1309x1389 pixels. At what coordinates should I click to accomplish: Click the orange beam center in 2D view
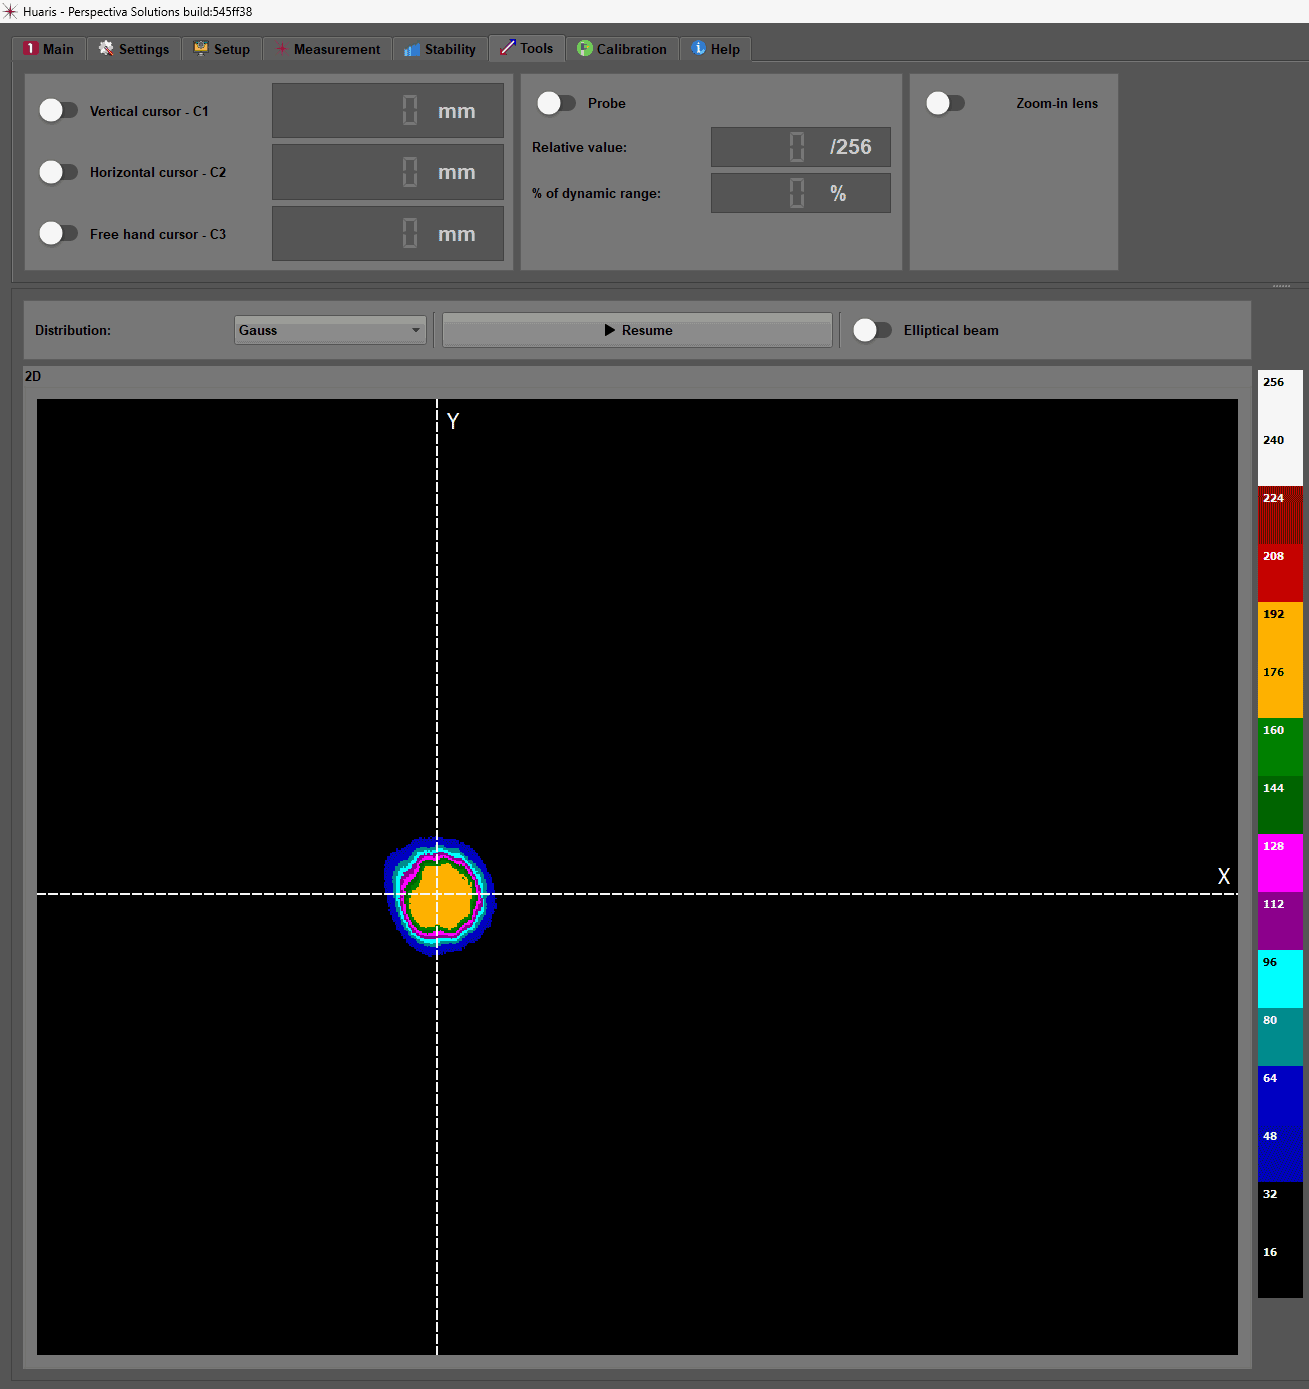[440, 897]
